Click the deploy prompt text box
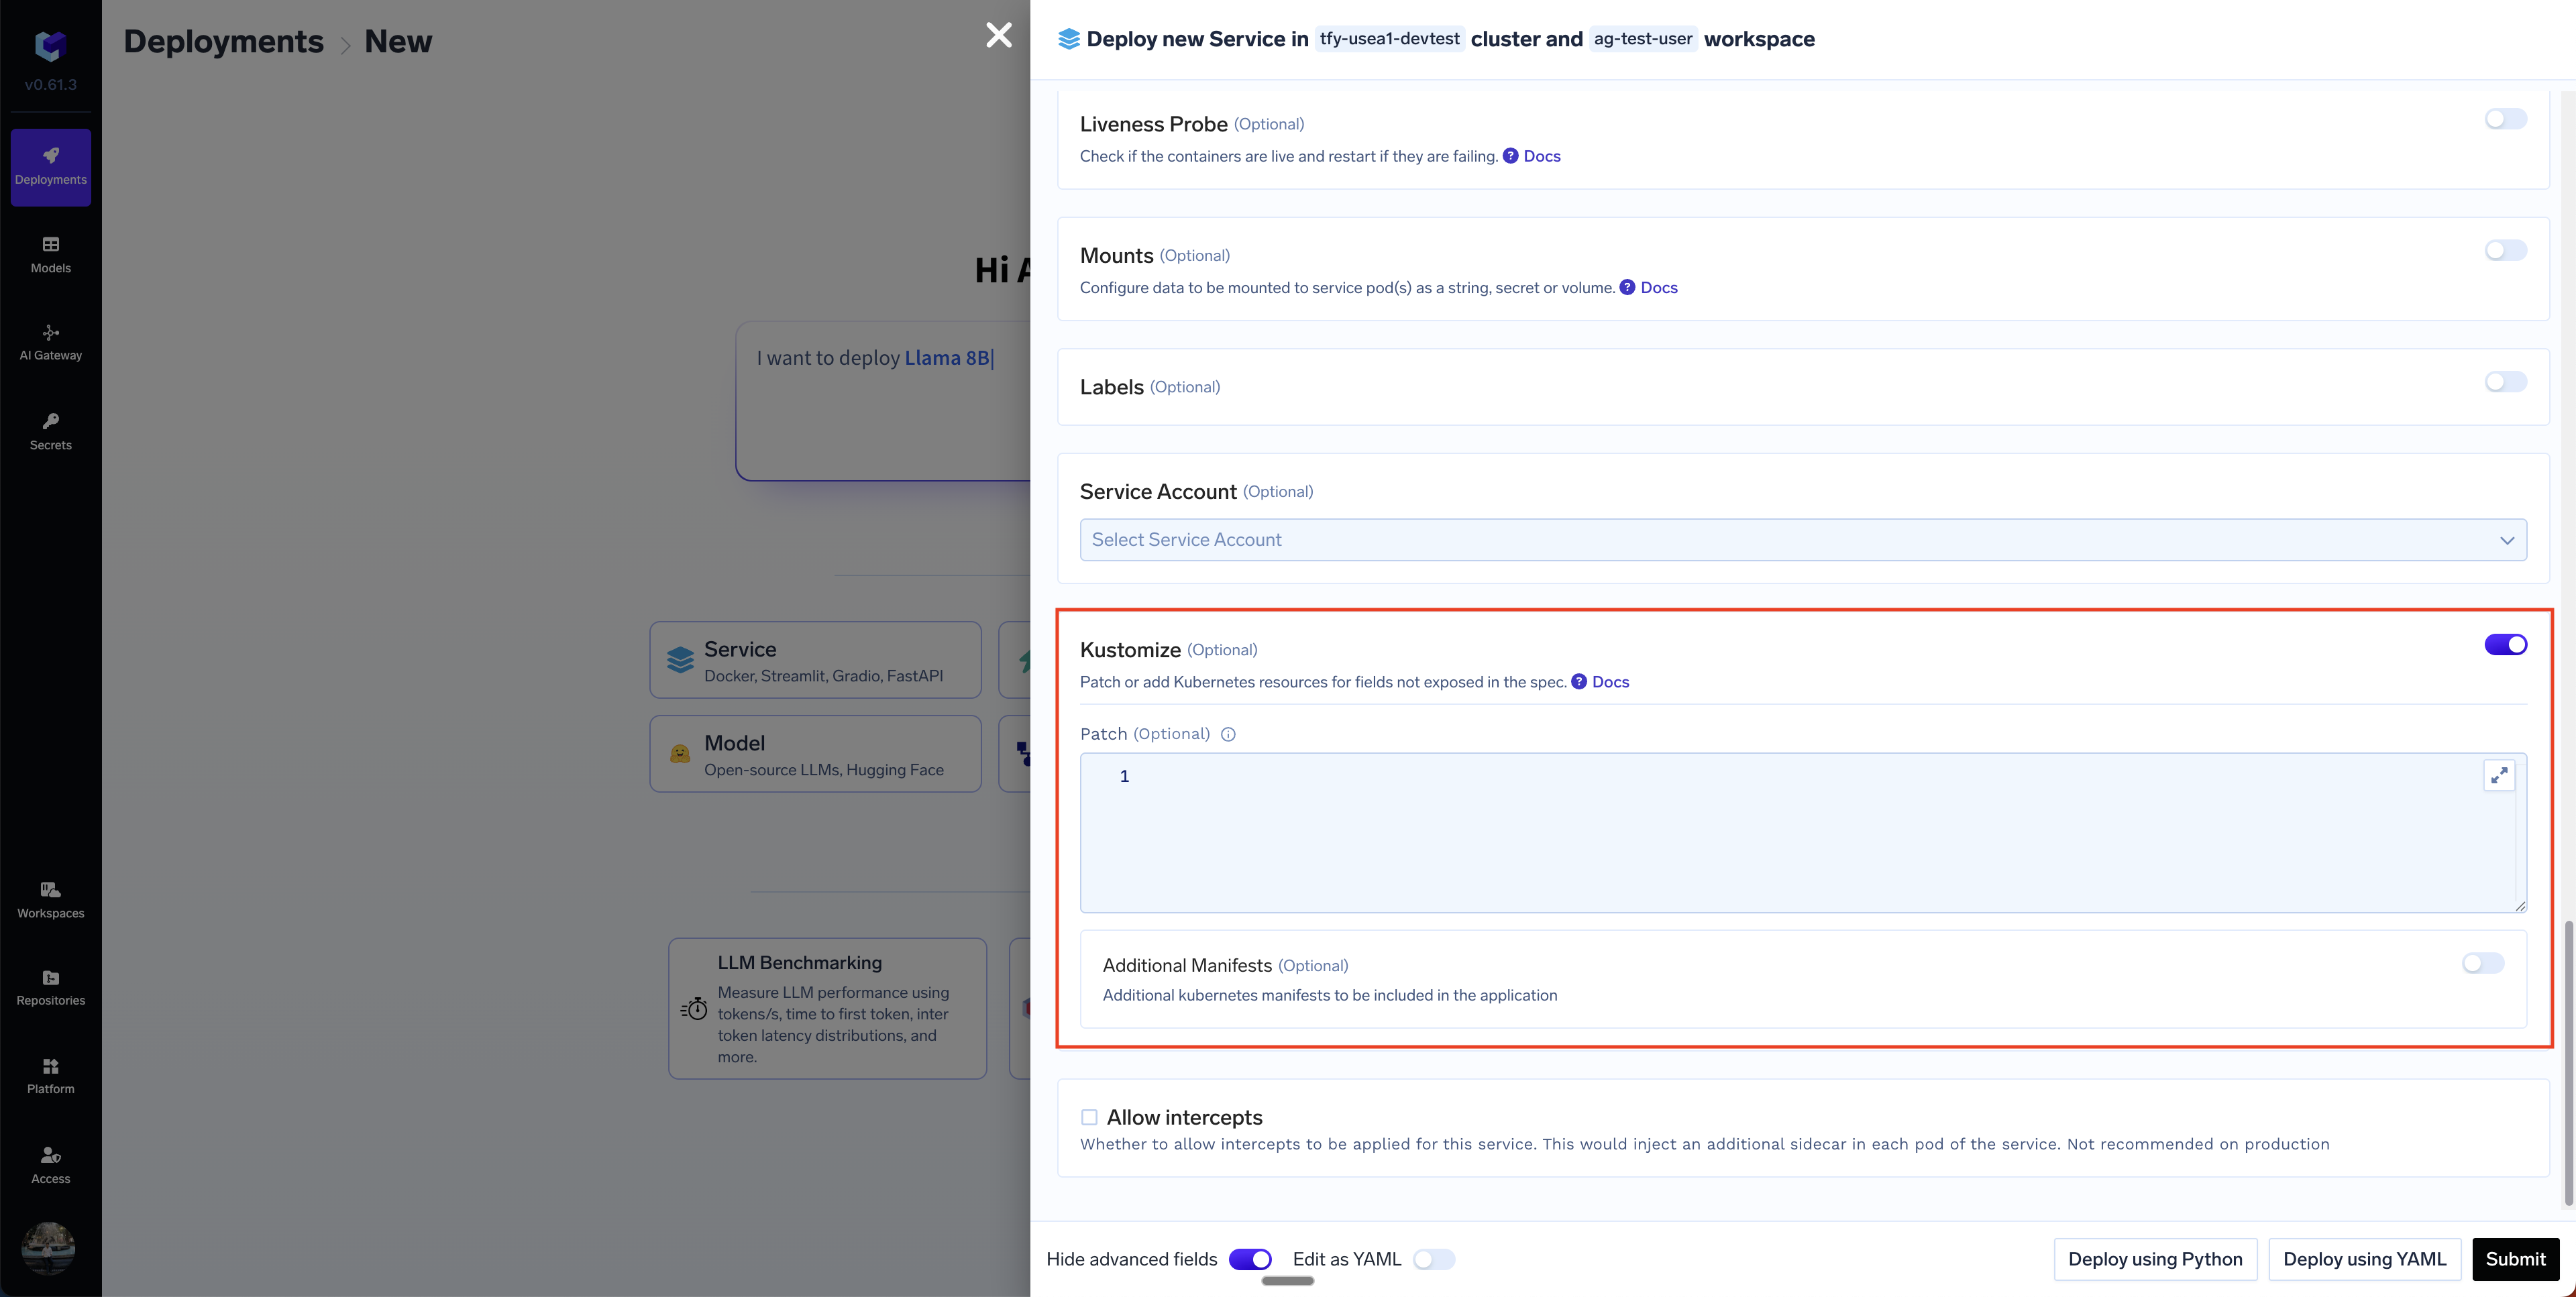The width and height of the screenshot is (2576, 1297). [883, 401]
